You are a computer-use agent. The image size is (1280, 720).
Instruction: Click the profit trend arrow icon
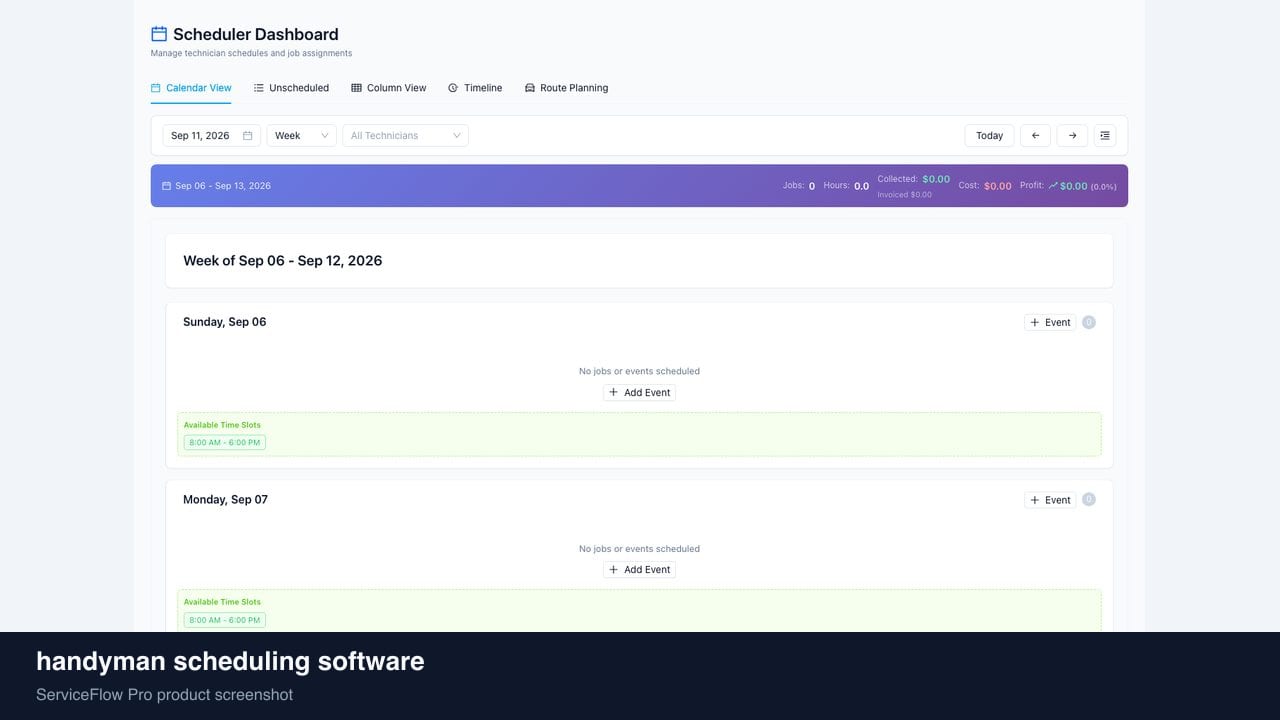click(x=1053, y=186)
